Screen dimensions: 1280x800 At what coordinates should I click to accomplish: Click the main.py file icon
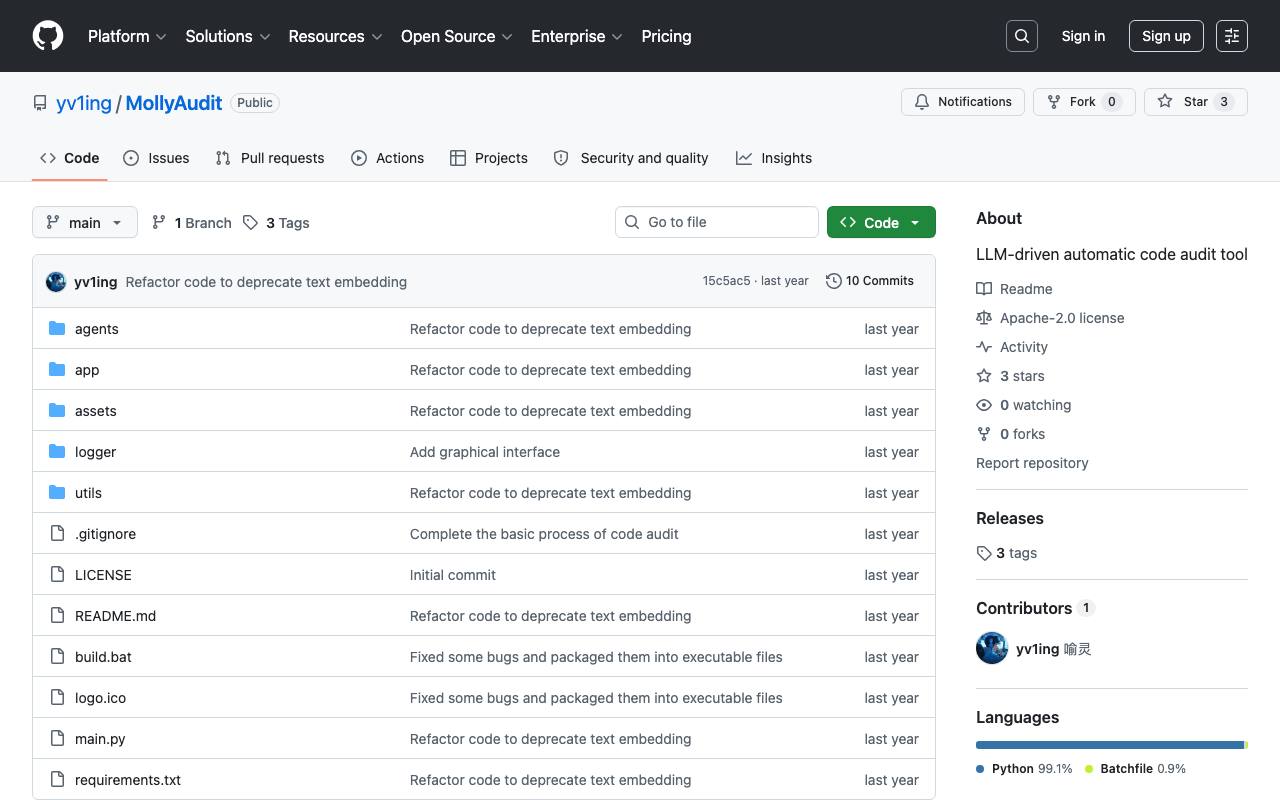click(x=57, y=739)
